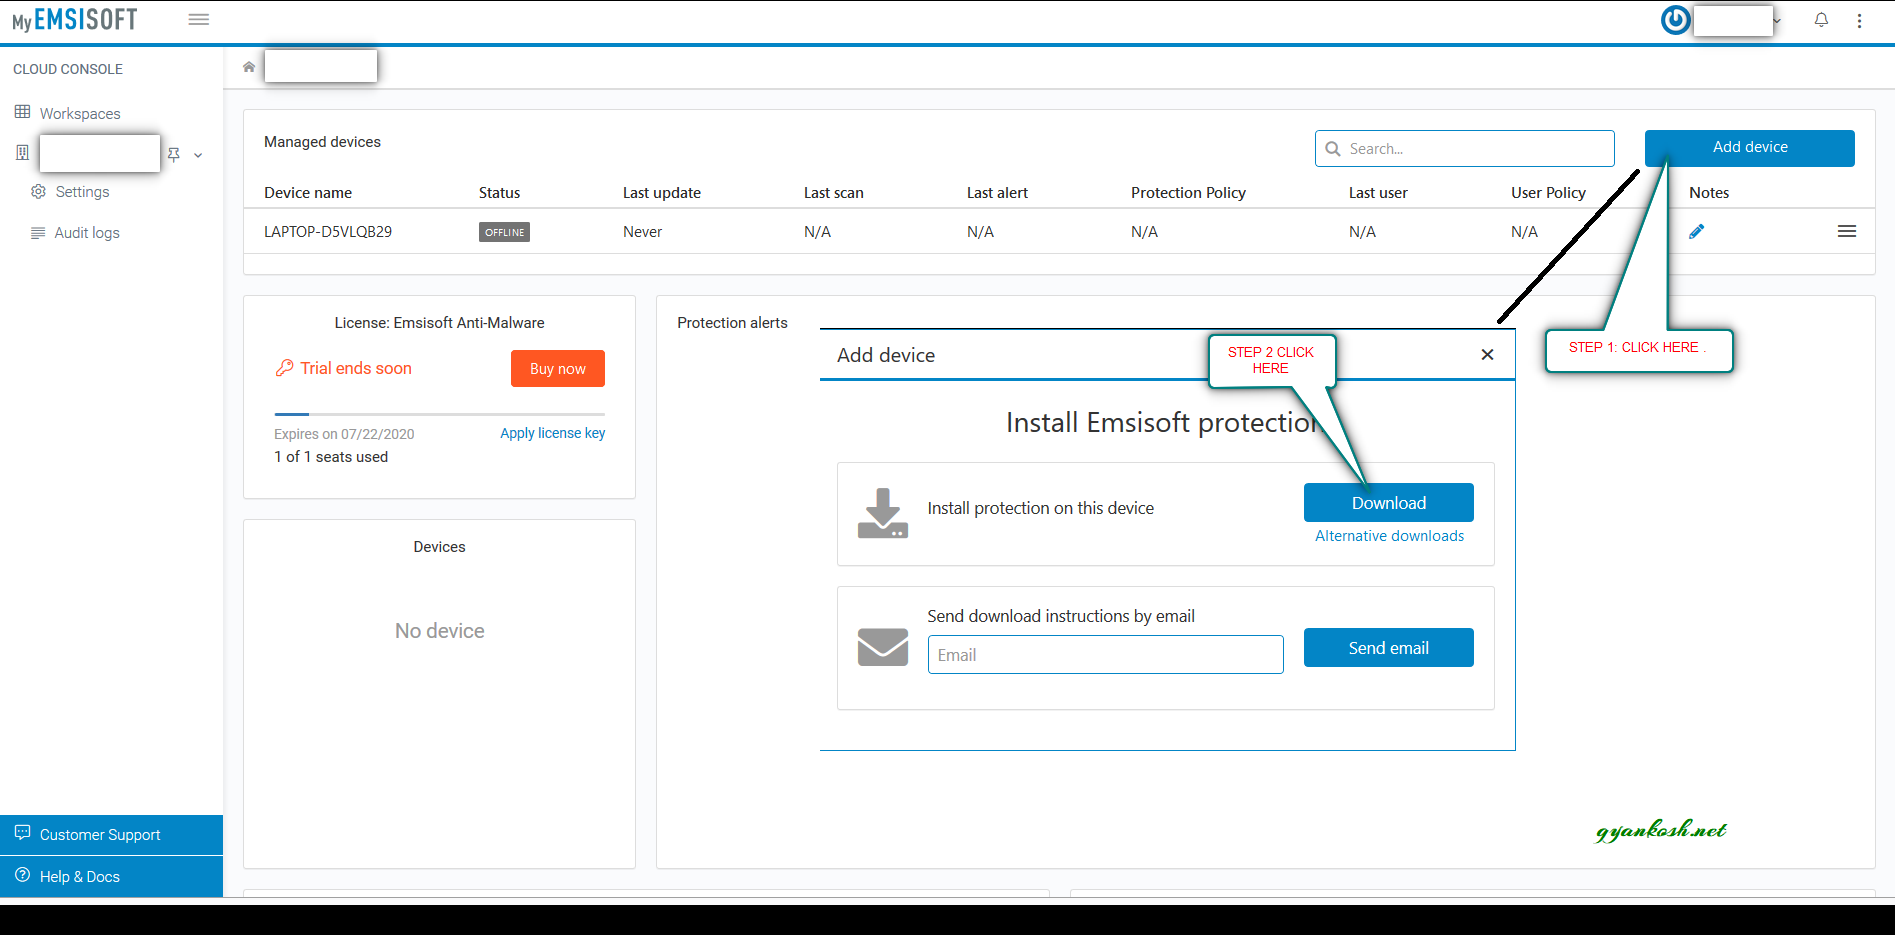1895x935 pixels.
Task: Click the Settings gear icon
Action: [38, 191]
